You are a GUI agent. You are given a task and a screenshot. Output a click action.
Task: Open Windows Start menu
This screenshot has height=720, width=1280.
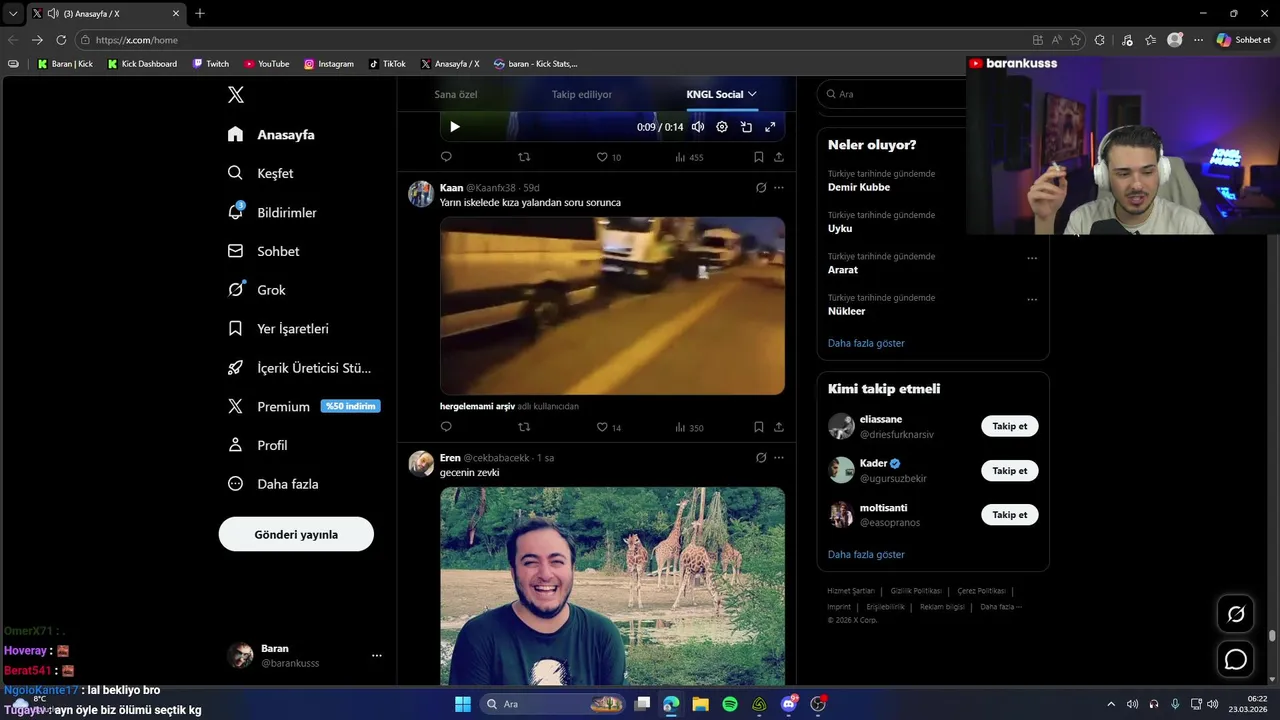coord(463,704)
